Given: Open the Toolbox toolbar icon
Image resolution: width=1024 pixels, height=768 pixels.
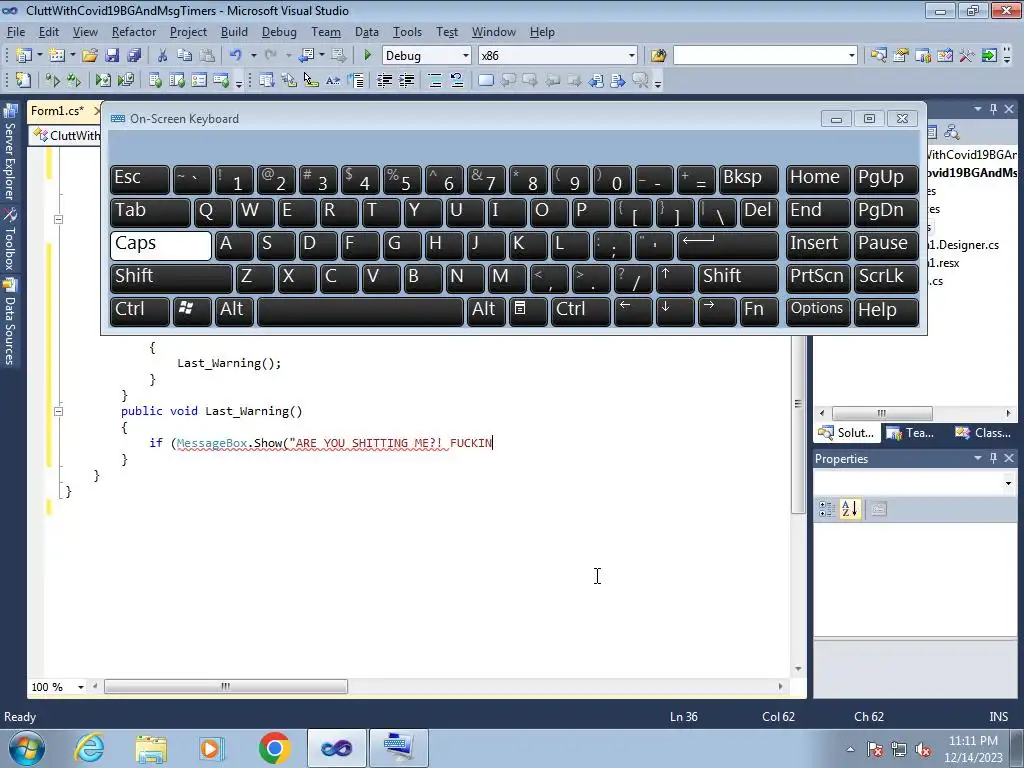Looking at the screenshot, I should click(967, 56).
